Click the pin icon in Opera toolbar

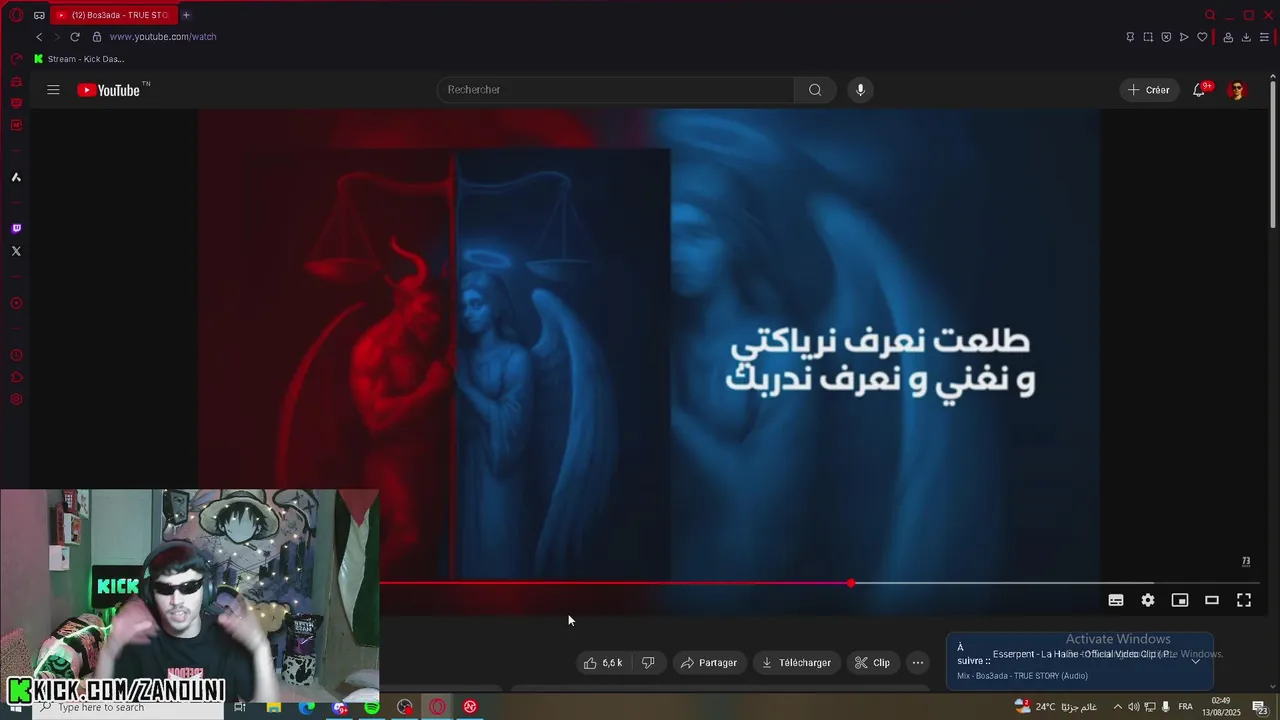coord(1130,37)
